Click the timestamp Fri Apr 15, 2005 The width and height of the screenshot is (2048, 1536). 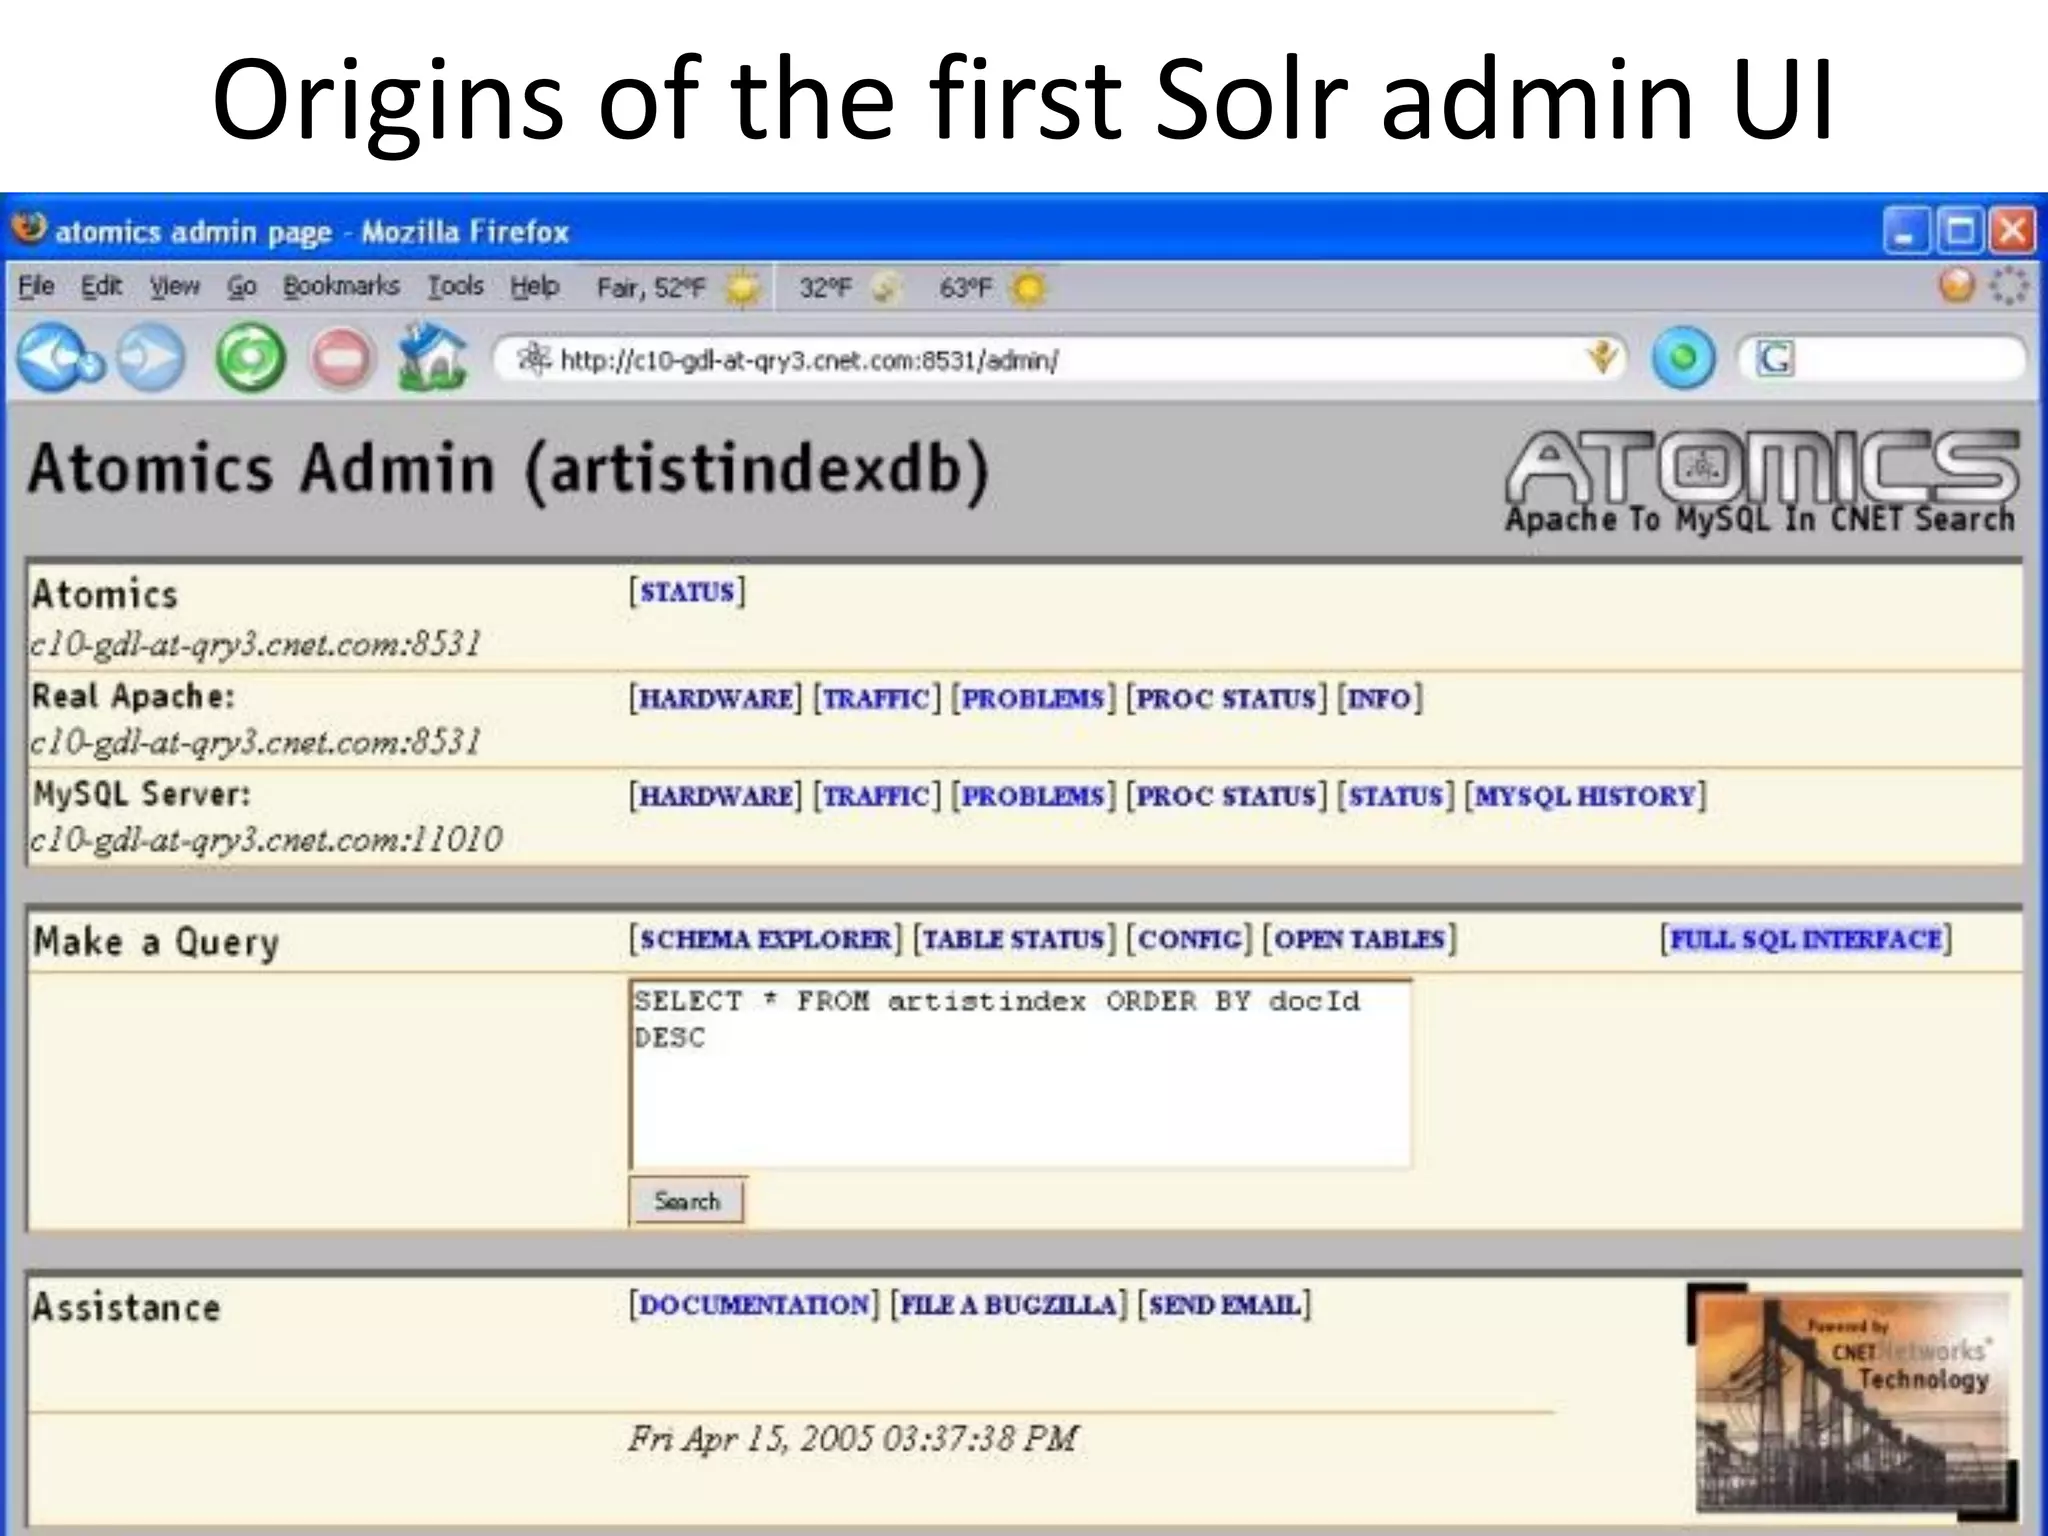coord(853,1438)
